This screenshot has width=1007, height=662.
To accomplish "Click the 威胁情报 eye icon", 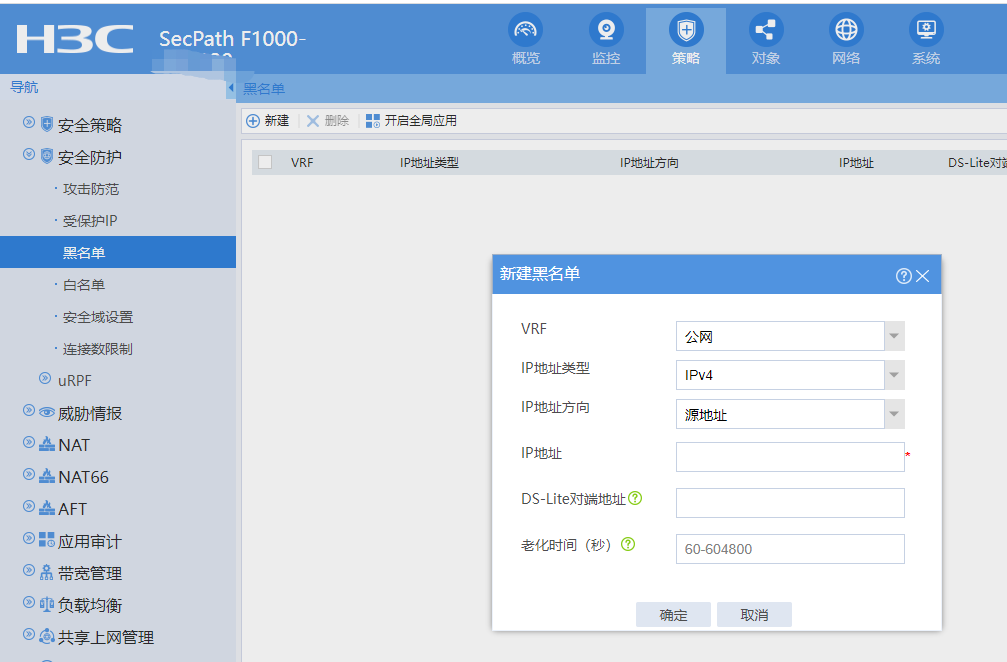I will pos(47,412).
